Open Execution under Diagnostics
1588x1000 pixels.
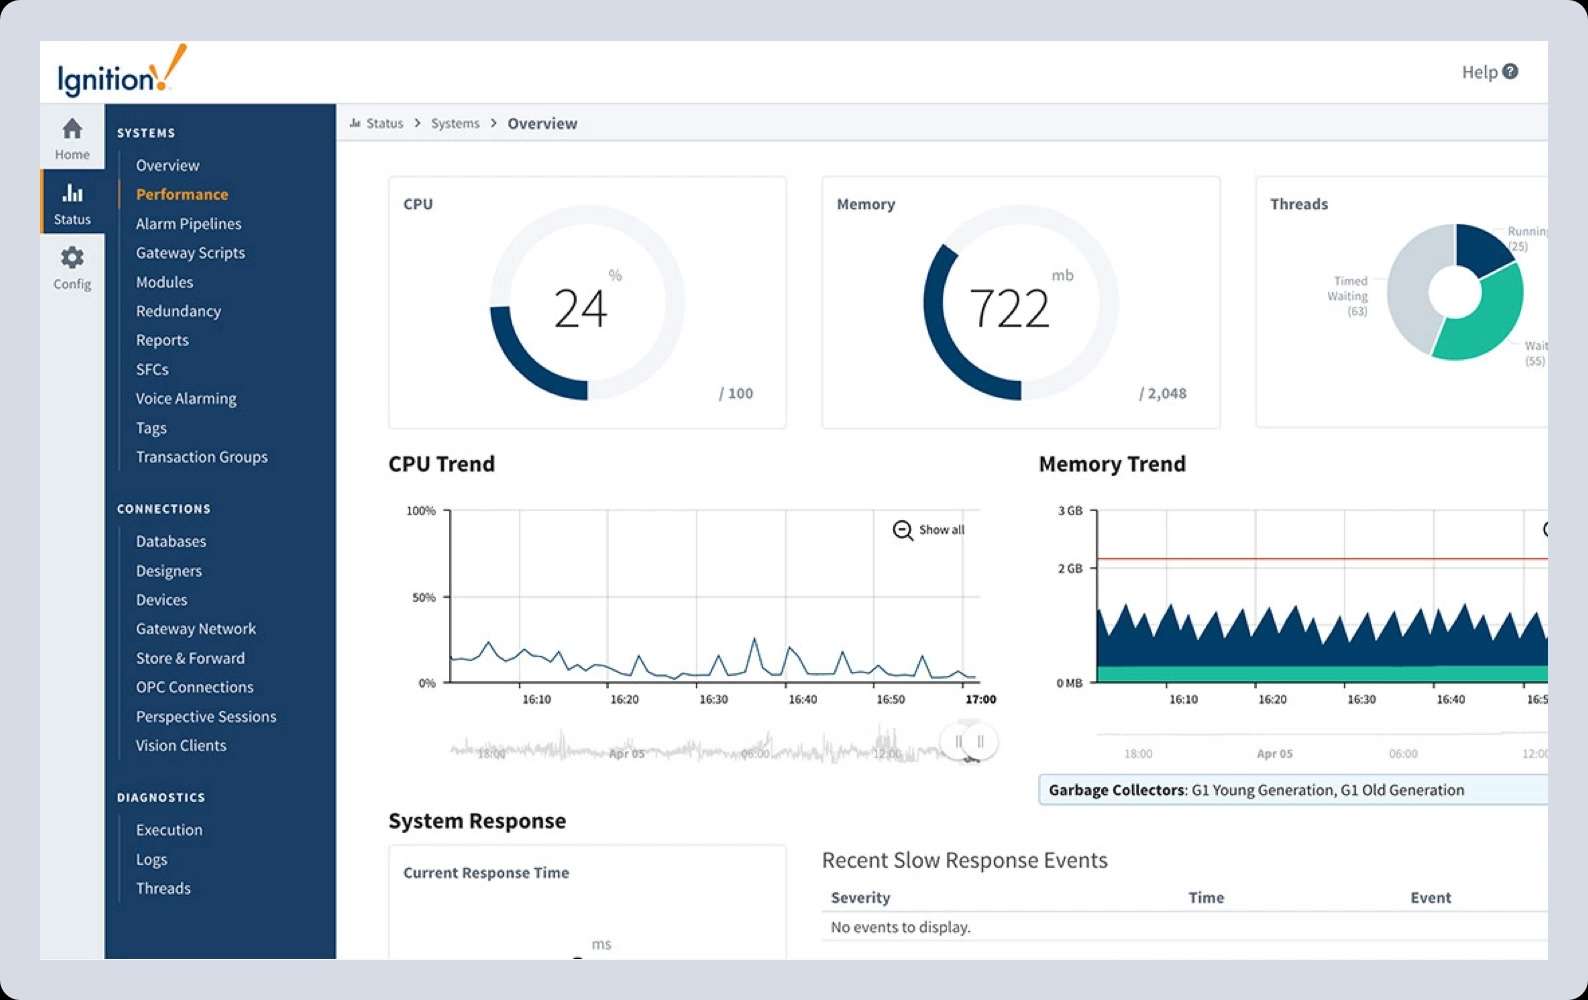click(169, 830)
